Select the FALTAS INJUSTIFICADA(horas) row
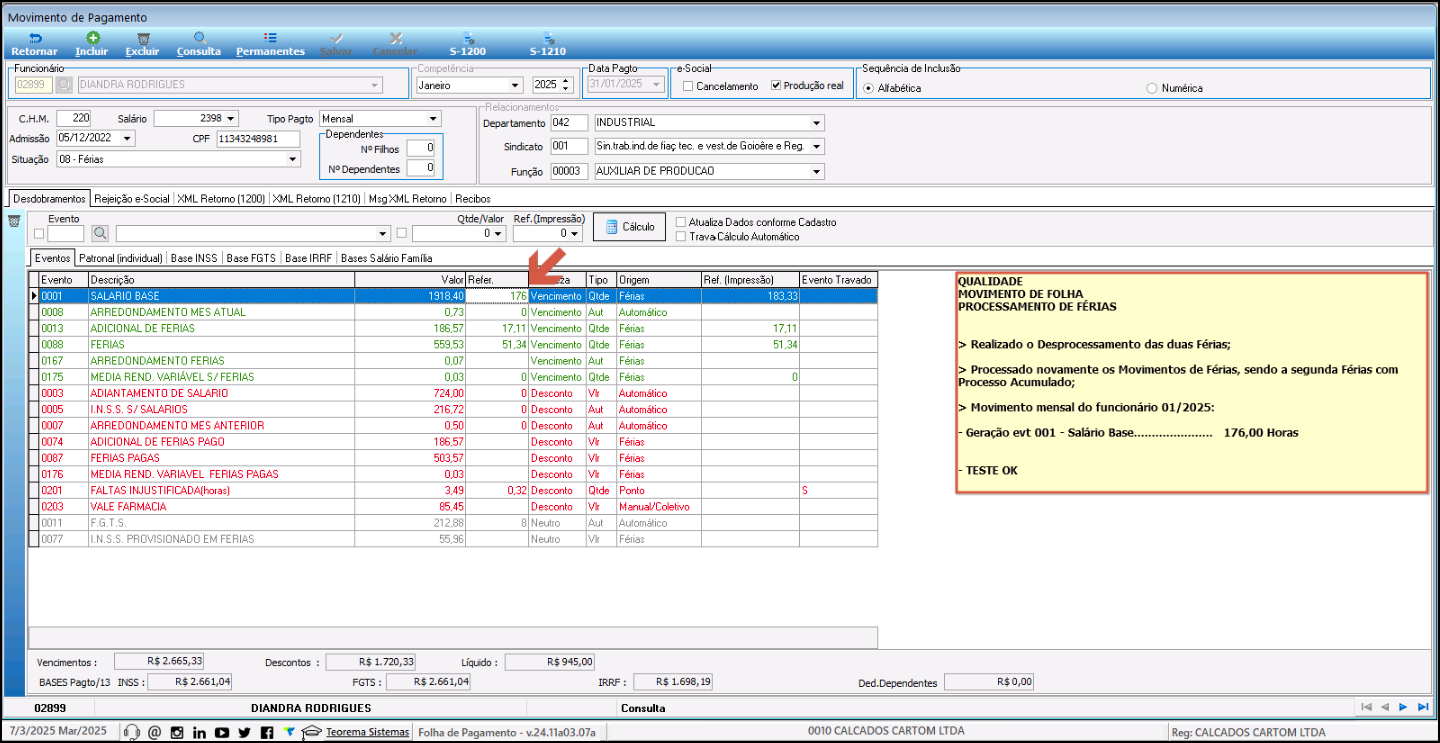This screenshot has width=1440, height=743. 453,490
